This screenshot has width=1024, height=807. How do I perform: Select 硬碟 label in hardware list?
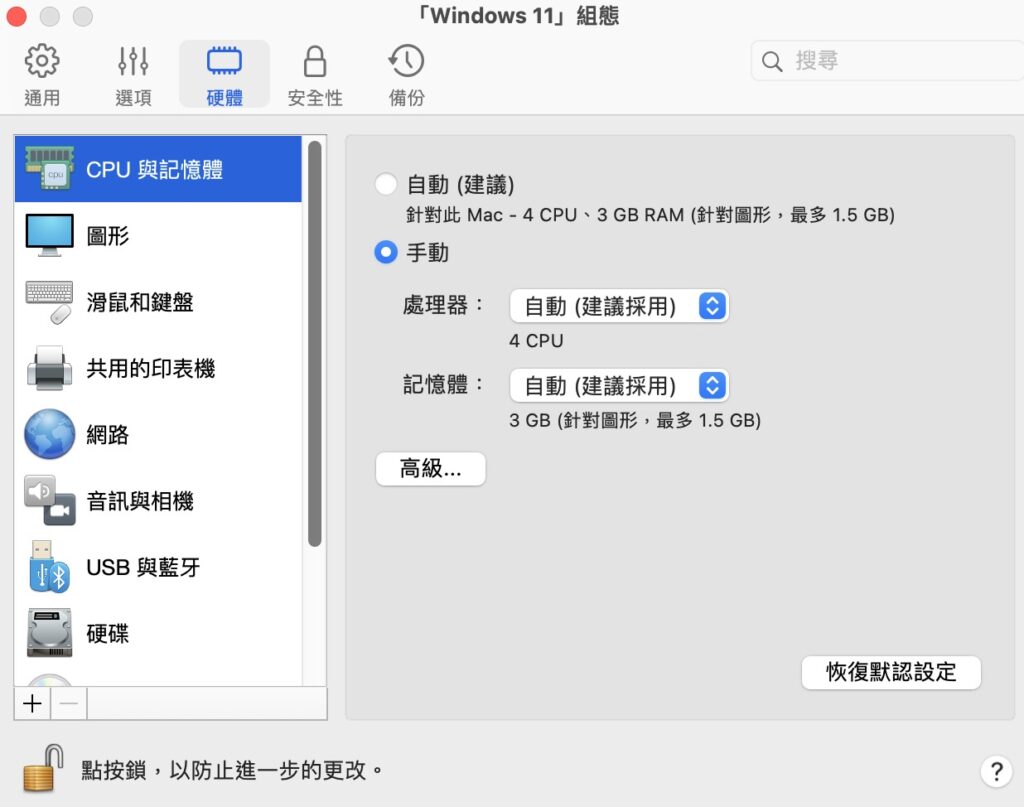[x=108, y=634]
